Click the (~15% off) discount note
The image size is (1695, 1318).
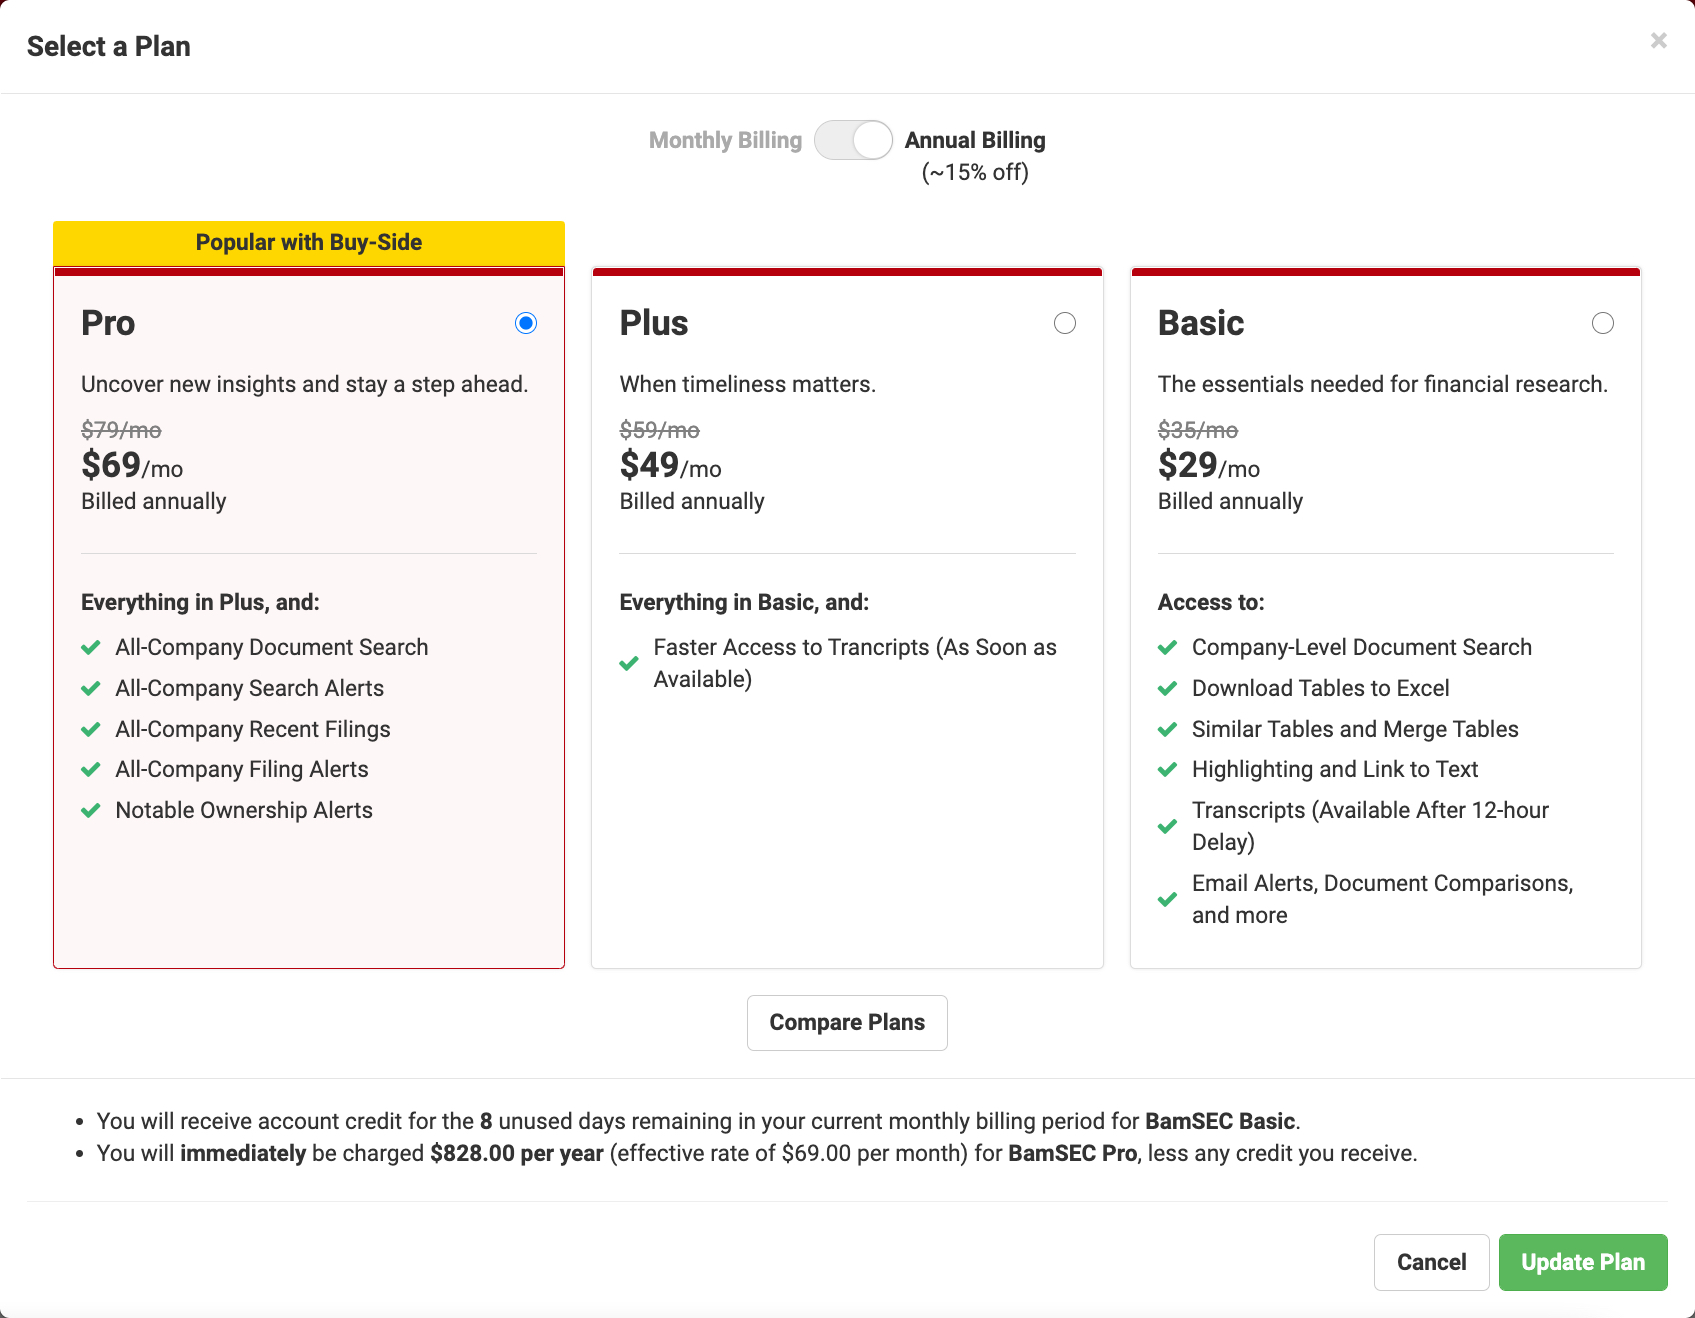(975, 172)
